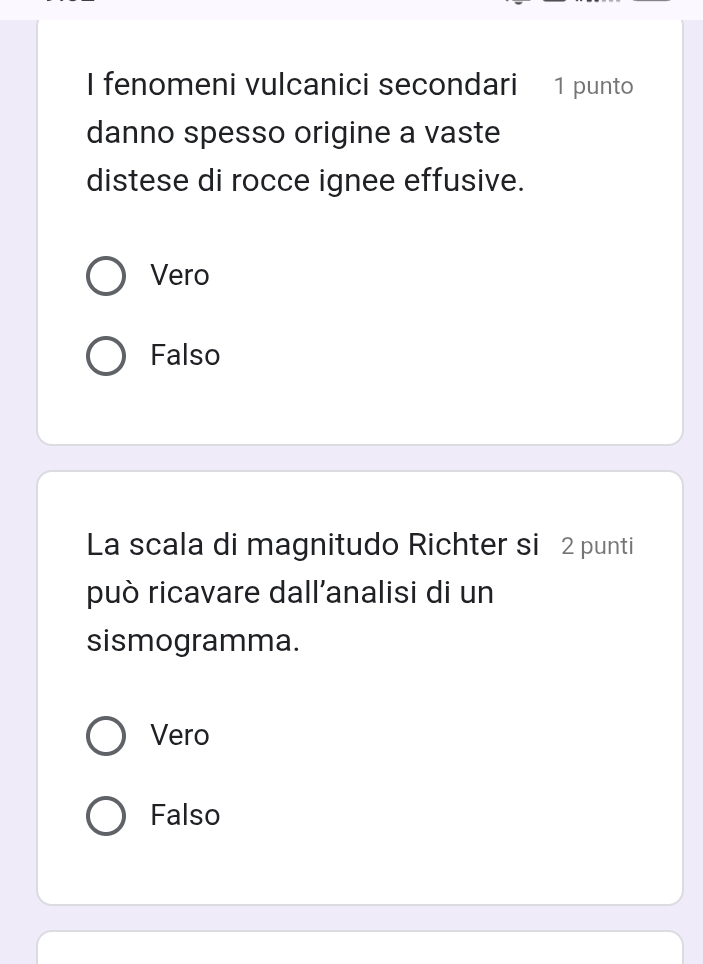
Task: Click the 'La scala di magnitudo Richter' heading line
Action: pyautogui.click(x=312, y=544)
